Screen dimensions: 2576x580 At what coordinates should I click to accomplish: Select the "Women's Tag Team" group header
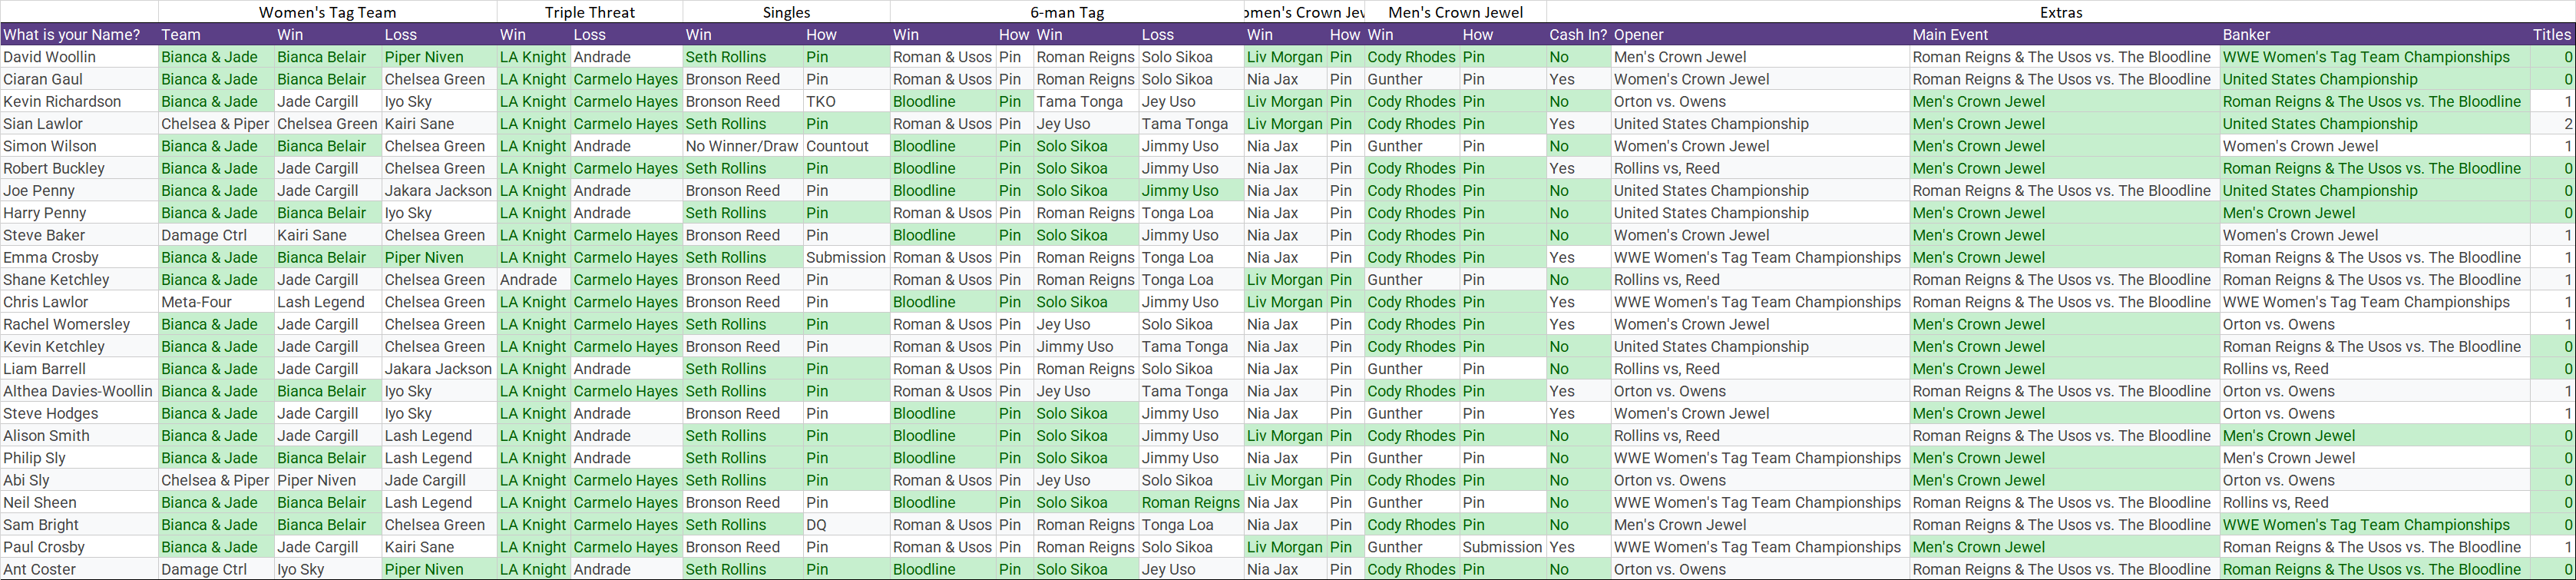point(327,13)
